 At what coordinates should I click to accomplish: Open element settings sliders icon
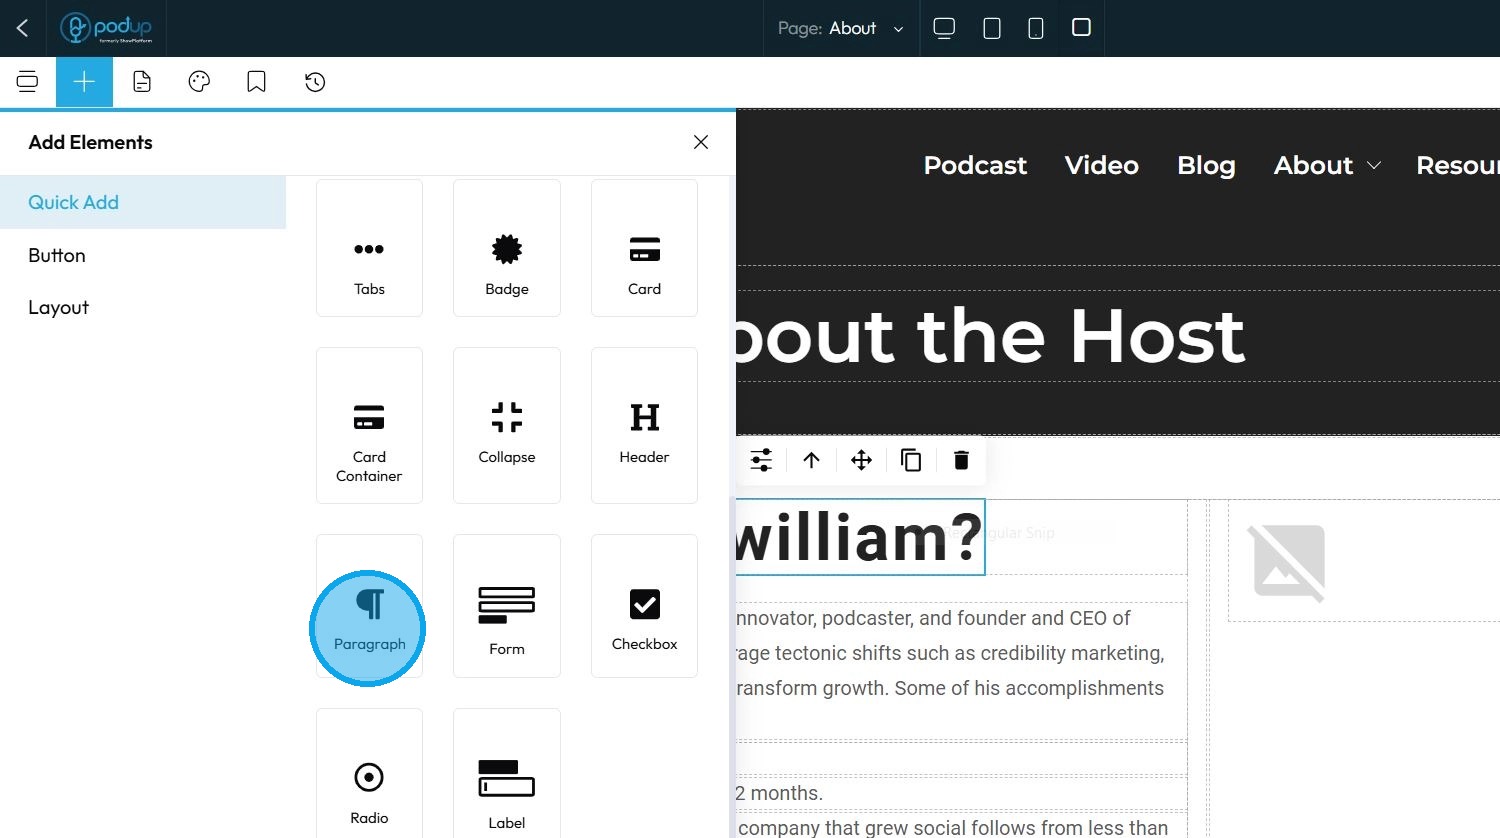click(x=761, y=460)
